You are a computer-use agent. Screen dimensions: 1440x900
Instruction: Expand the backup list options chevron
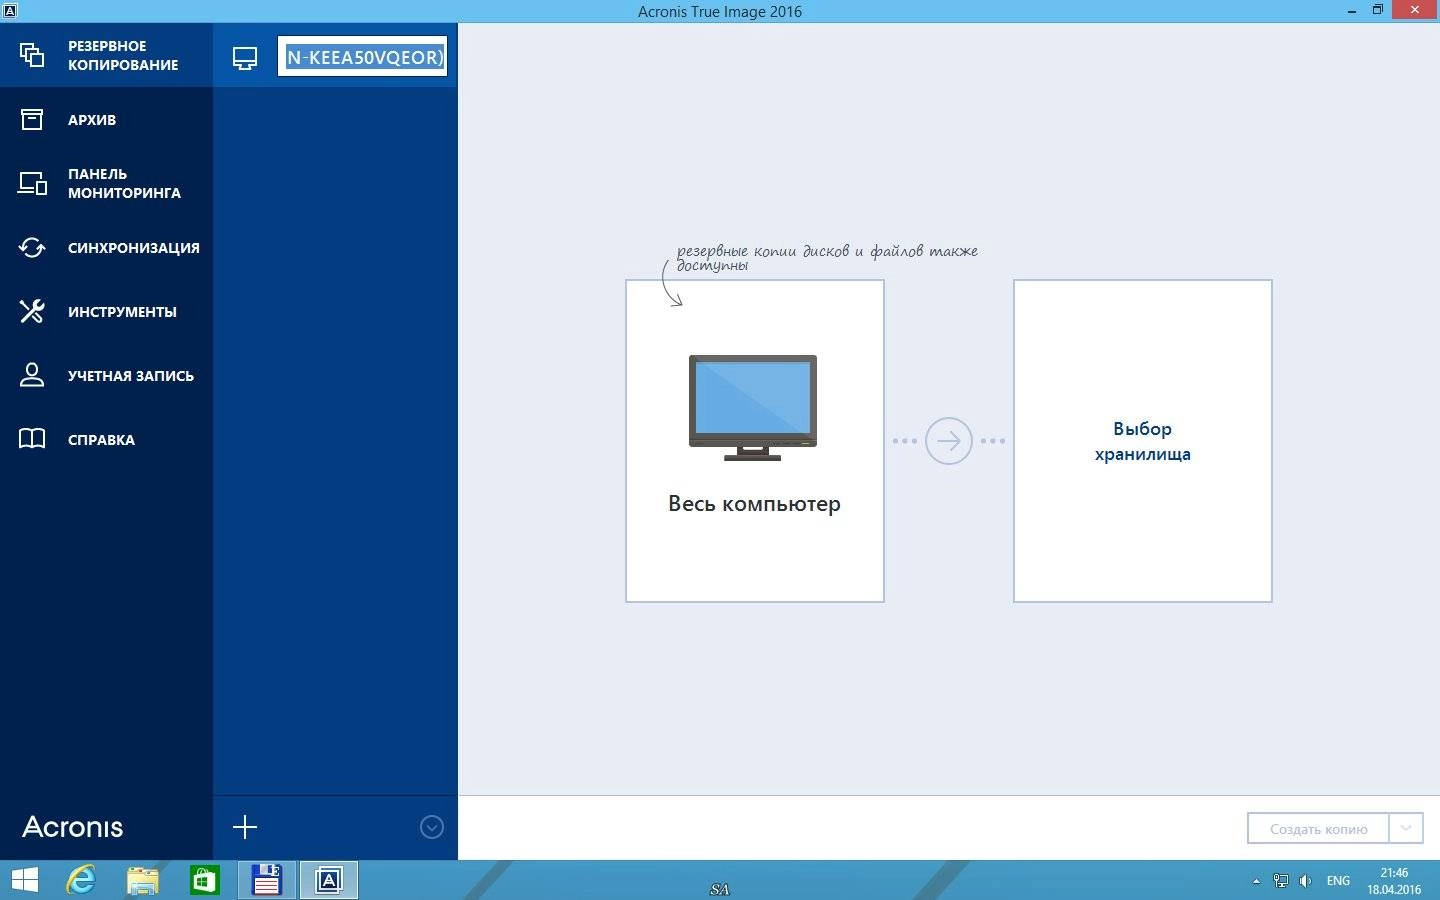click(x=432, y=827)
